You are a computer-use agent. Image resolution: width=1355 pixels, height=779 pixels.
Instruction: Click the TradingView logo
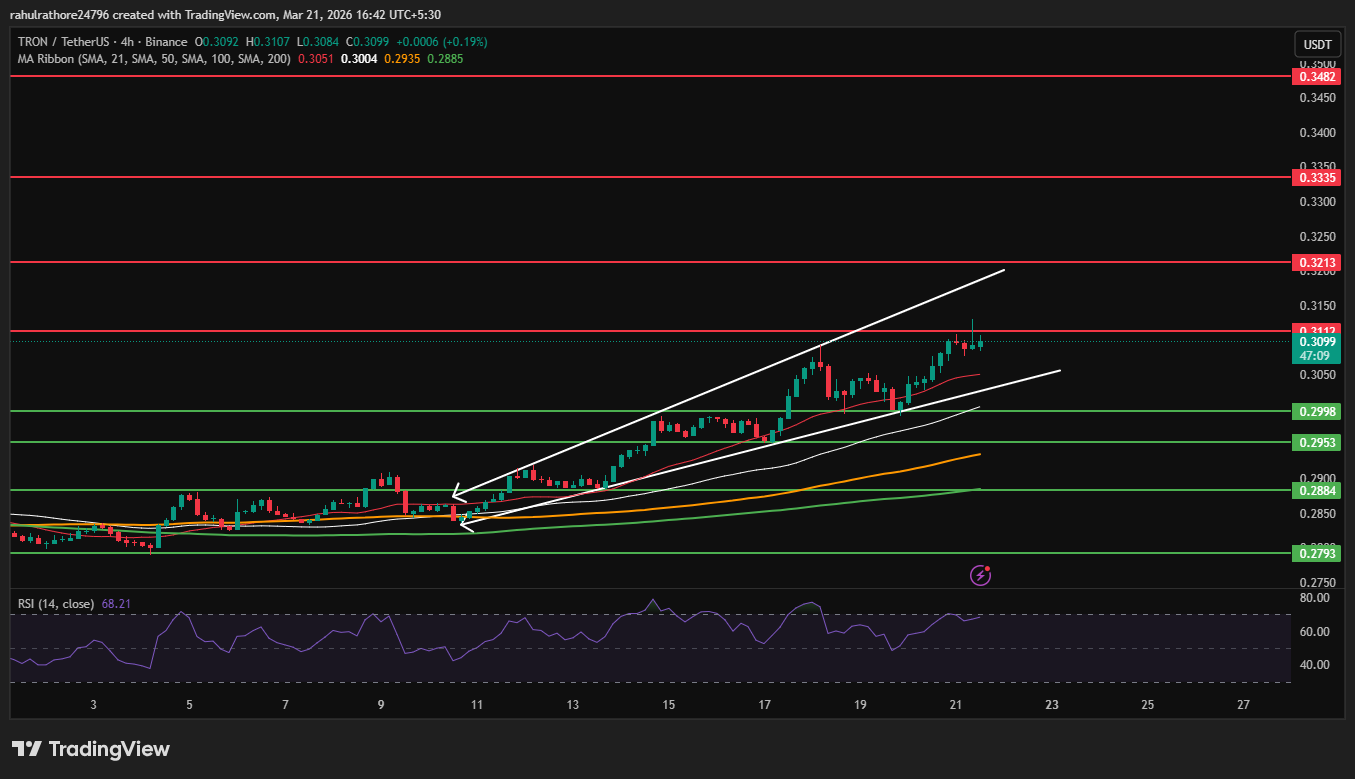coord(88,748)
